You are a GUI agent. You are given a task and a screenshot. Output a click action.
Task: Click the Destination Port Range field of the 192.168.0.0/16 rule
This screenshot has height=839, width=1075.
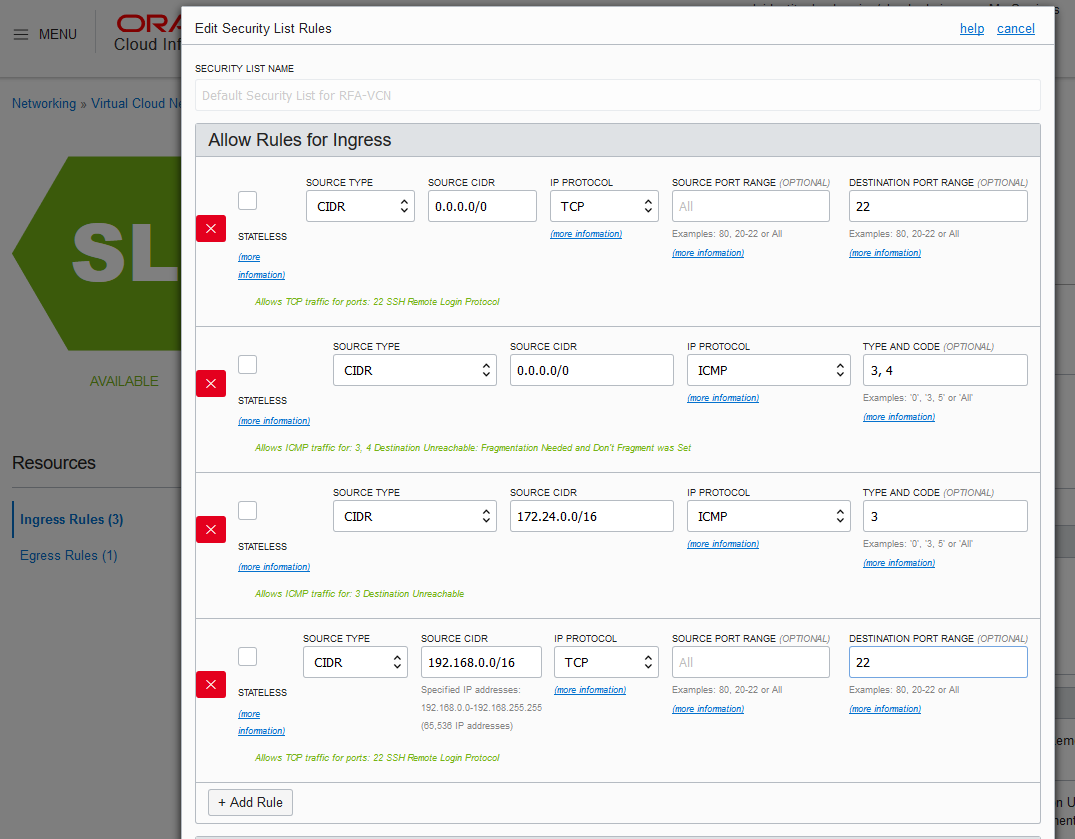coord(938,662)
